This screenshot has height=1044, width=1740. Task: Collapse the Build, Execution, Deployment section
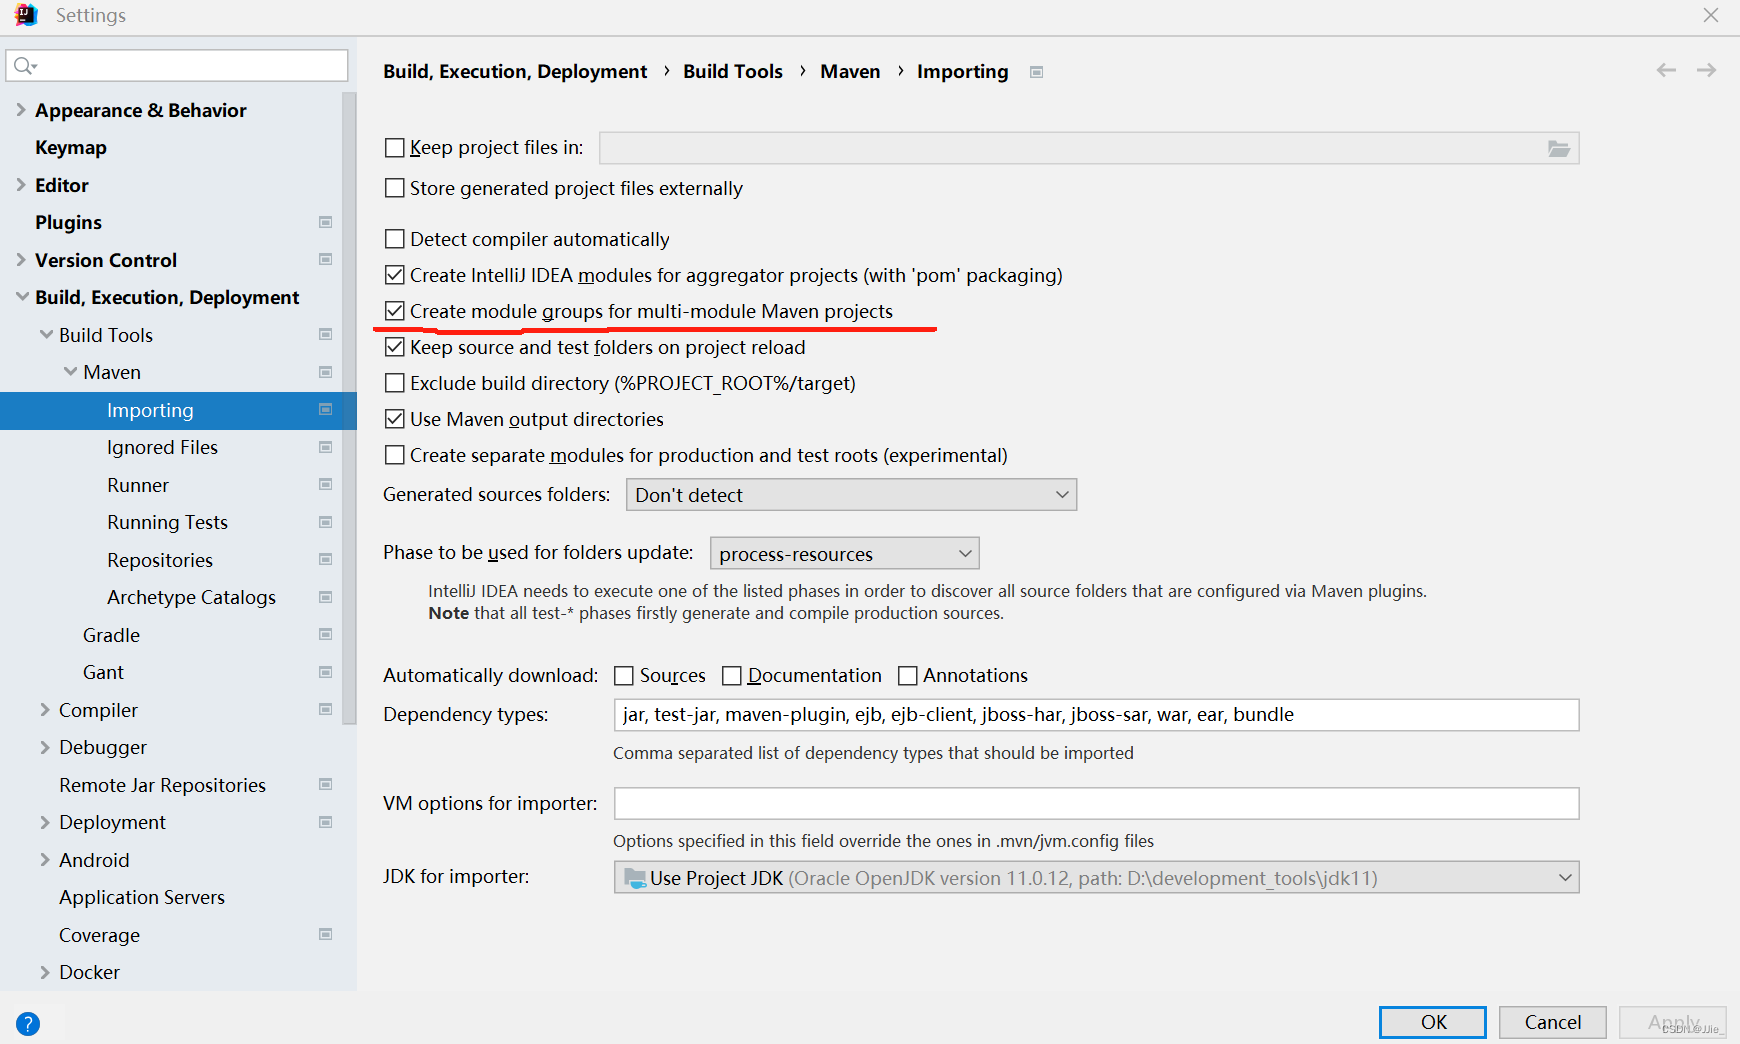click(21, 296)
